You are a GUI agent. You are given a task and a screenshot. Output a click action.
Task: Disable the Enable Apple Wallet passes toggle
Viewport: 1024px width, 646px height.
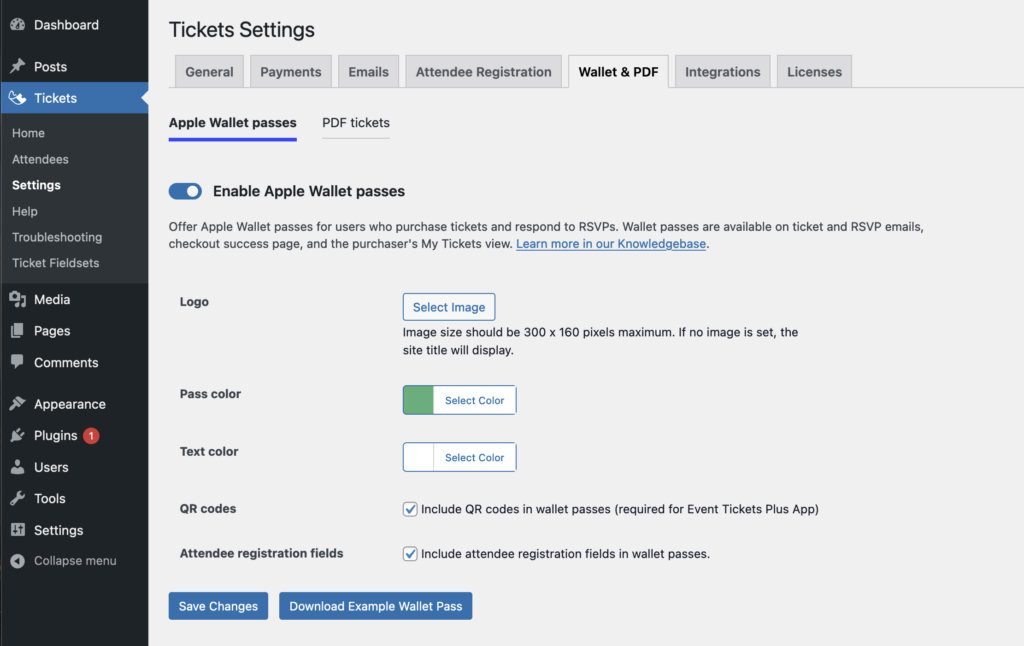coord(185,190)
